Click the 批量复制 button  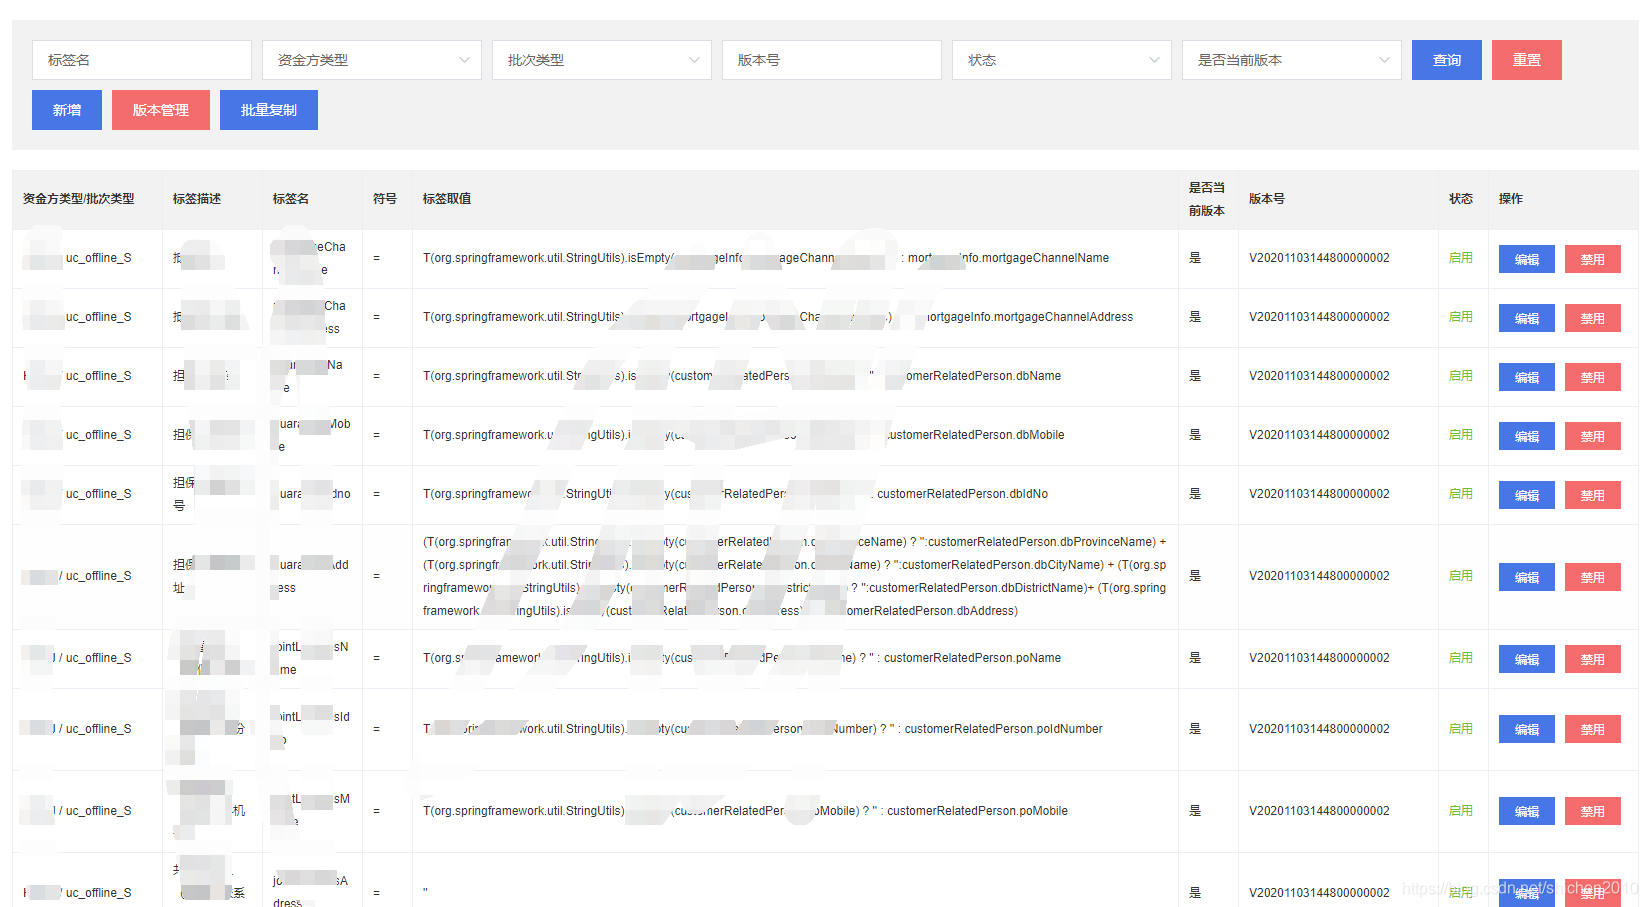[x=269, y=110]
